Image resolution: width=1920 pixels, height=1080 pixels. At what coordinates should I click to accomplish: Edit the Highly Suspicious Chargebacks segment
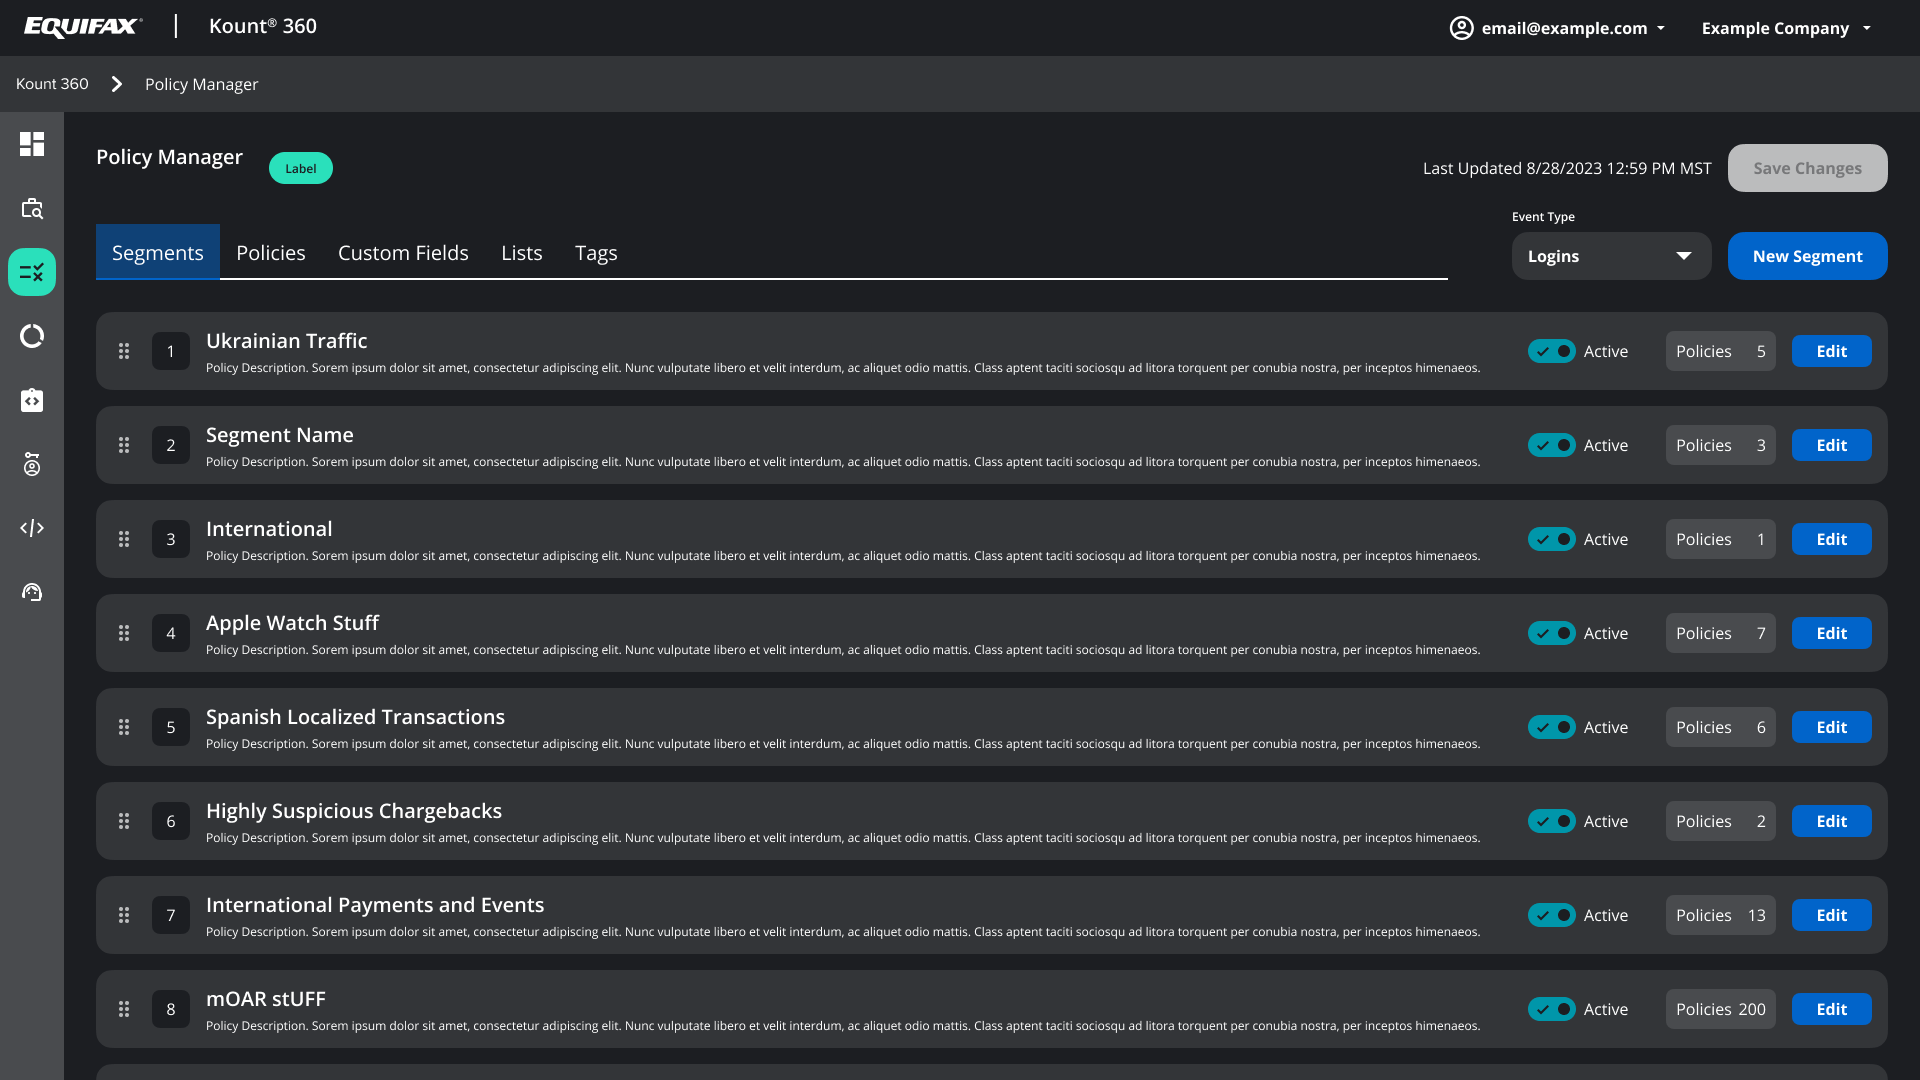pyautogui.click(x=1831, y=821)
